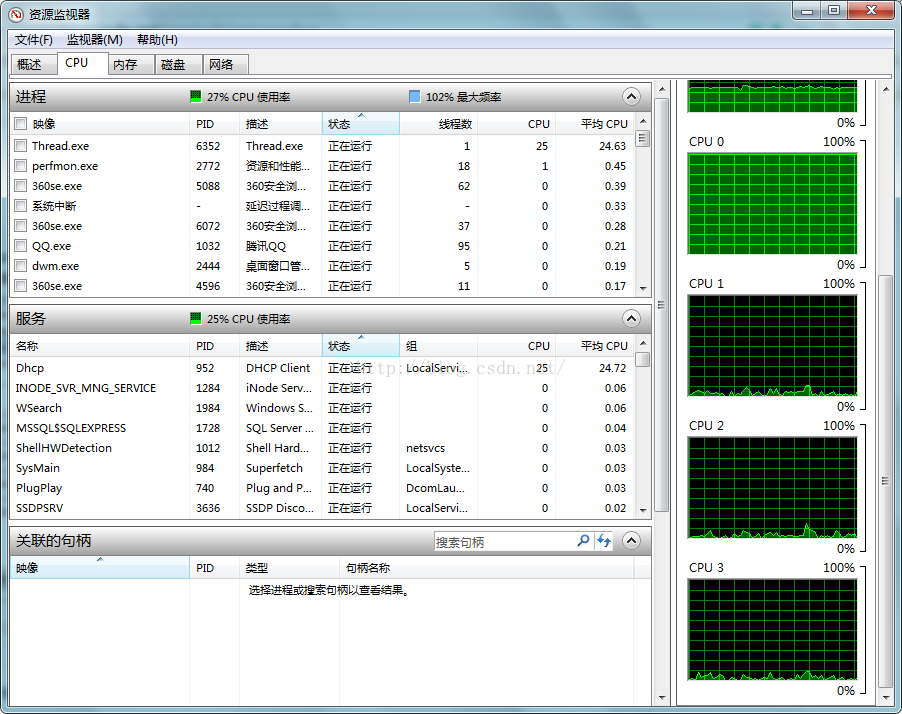Check the 360se.exe PID 5088 checkbox

[x=21, y=186]
